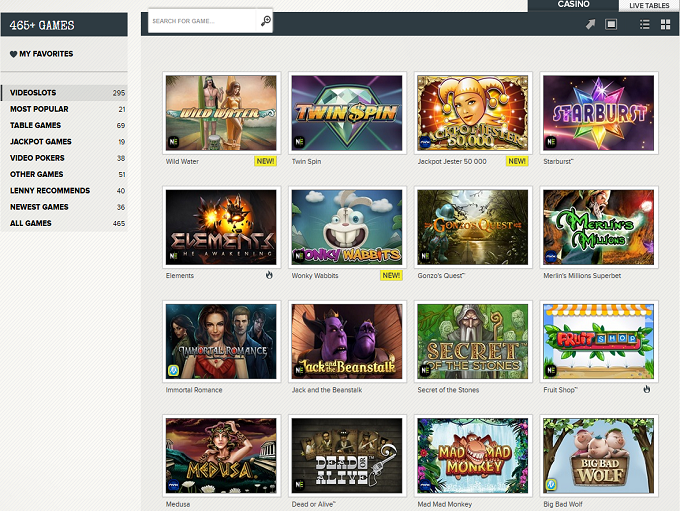Open the Secret of the Stones thumbnail
Screen dimensions: 680x511
(x=473, y=341)
